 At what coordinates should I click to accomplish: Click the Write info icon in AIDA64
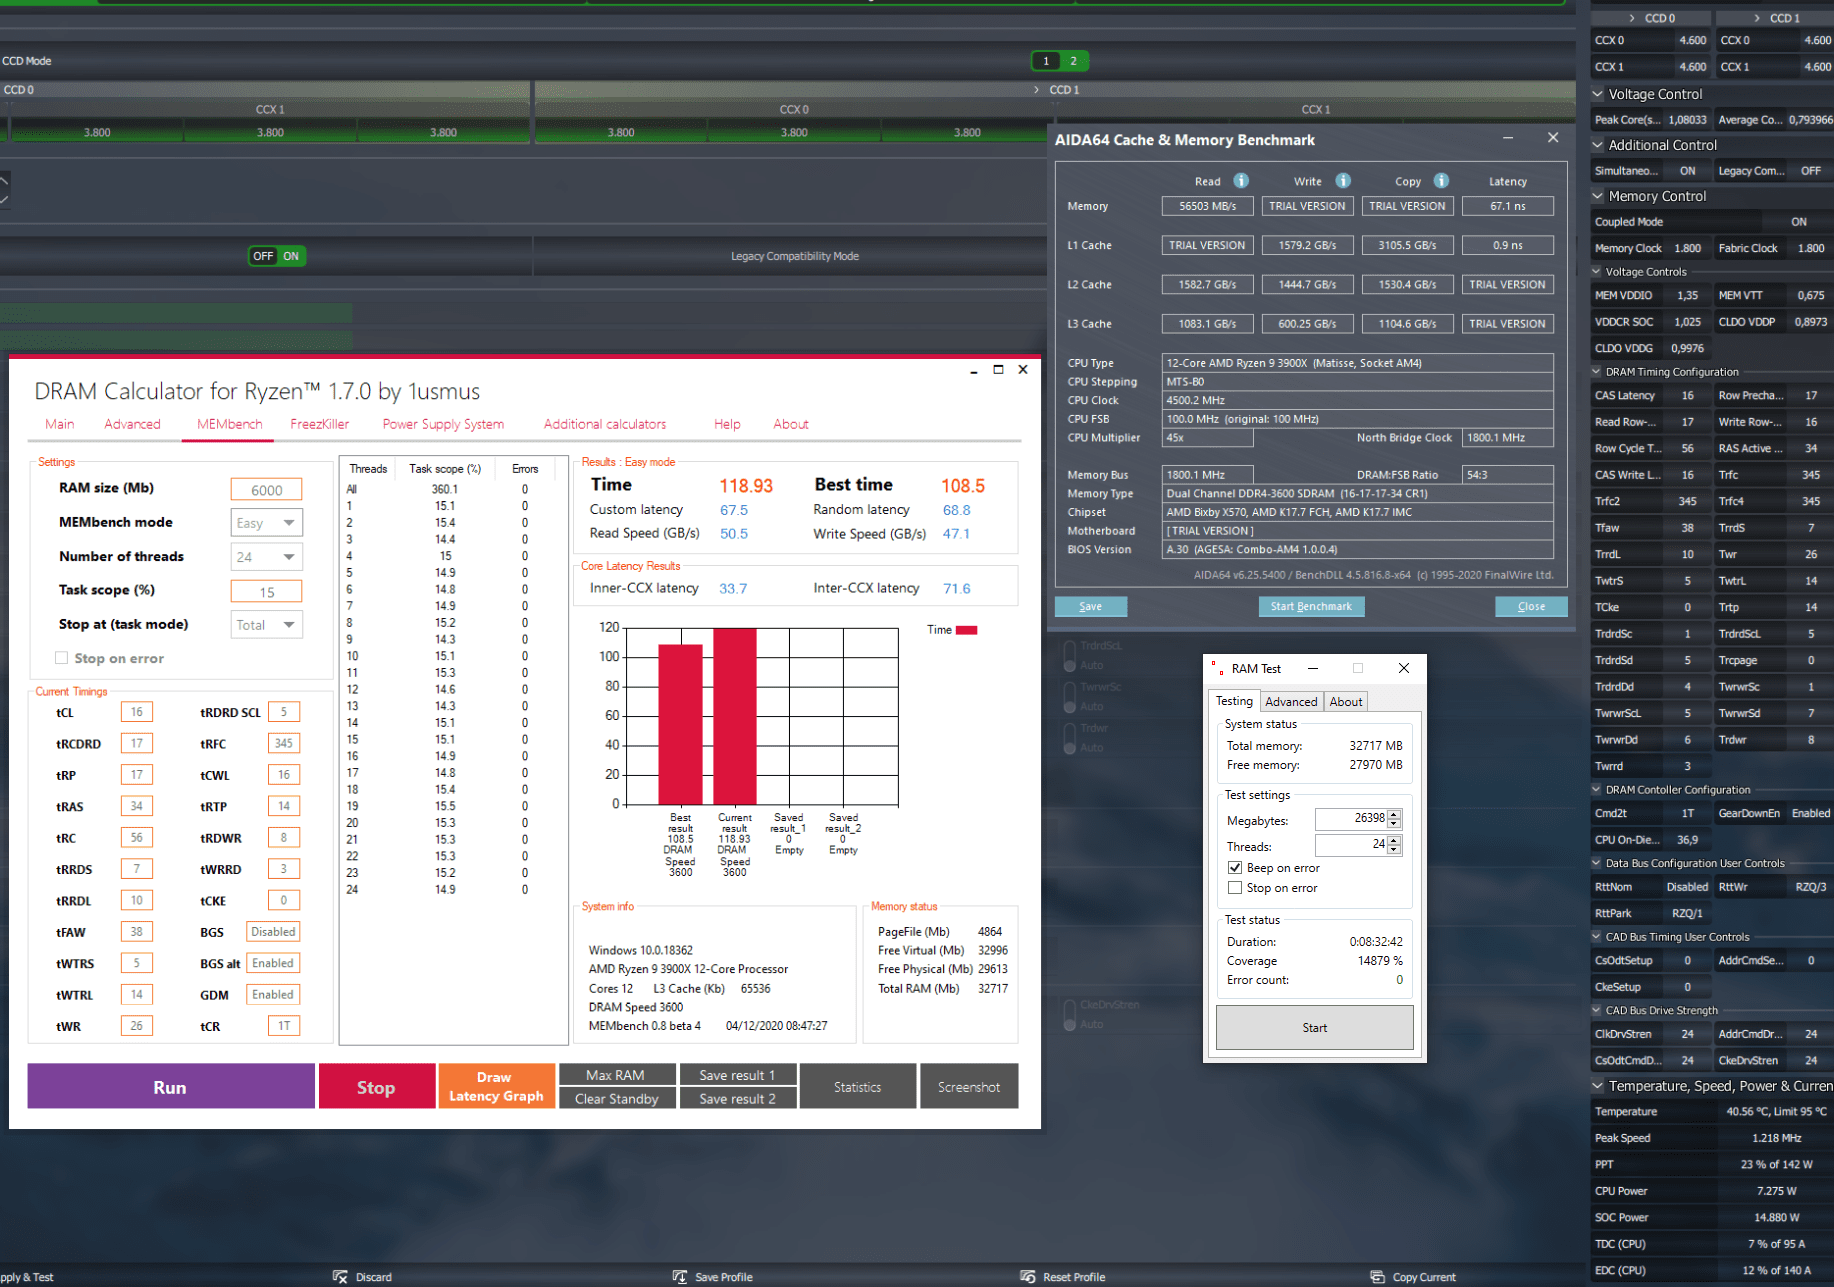pos(1343,181)
